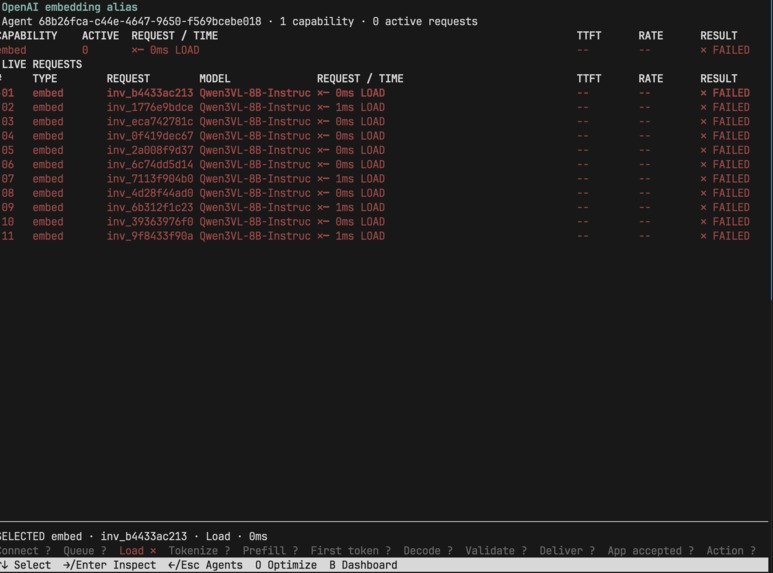Select request row inv_b4433ac213
The width and height of the screenshot is (773, 573).
tap(375, 93)
